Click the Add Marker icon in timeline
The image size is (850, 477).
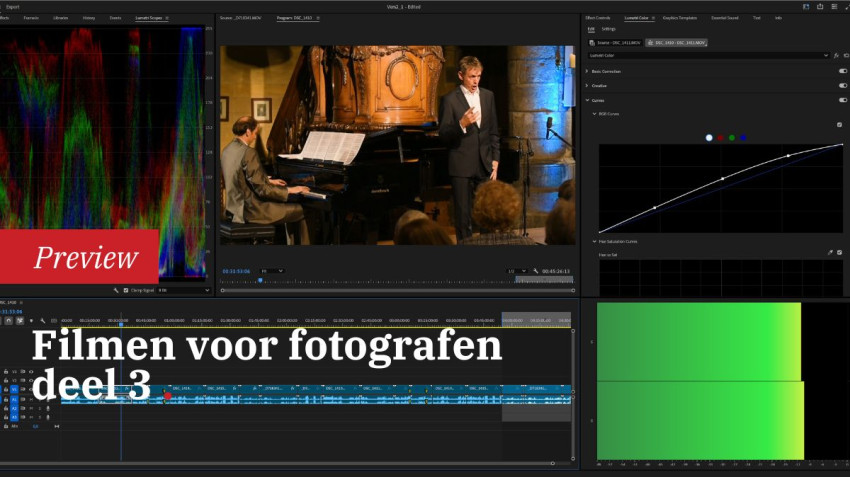(x=31, y=321)
